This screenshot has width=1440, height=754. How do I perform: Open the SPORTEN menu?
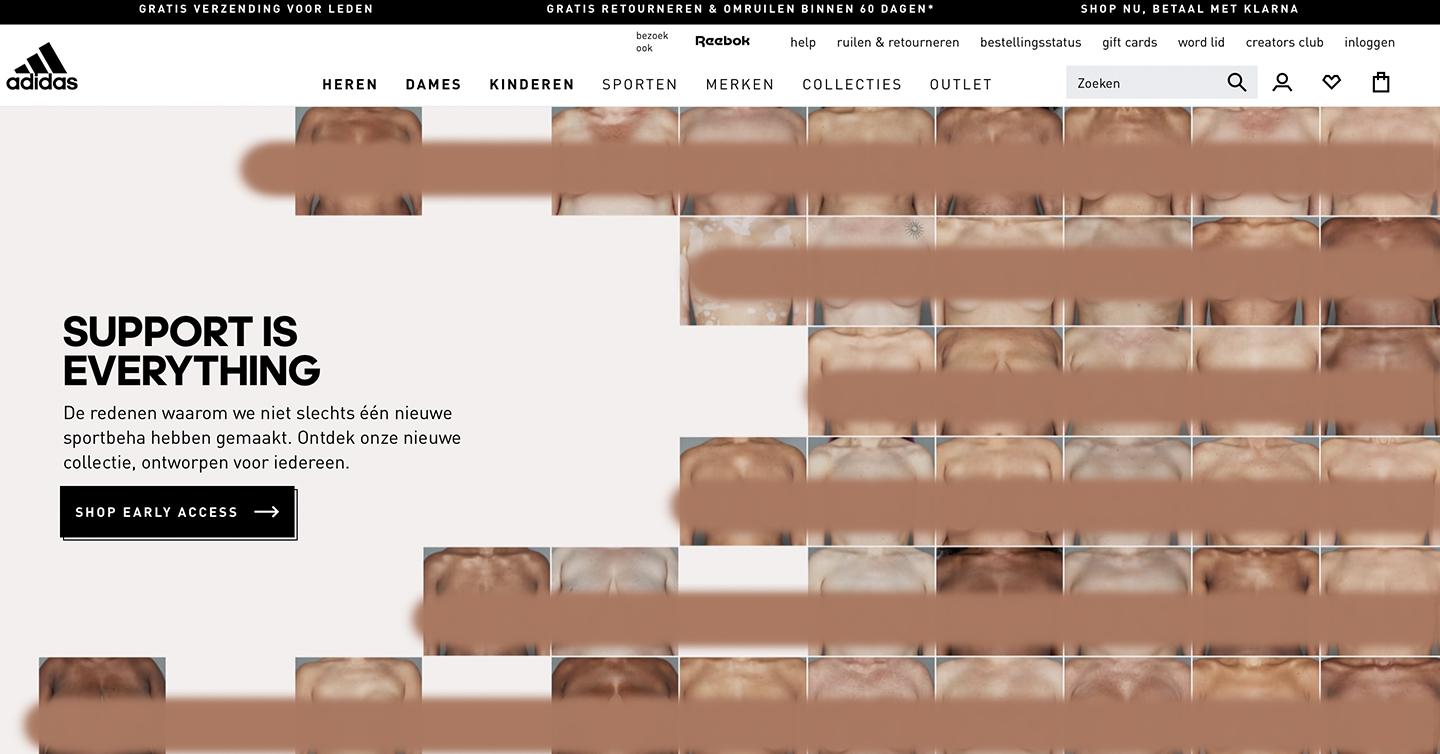(x=640, y=84)
